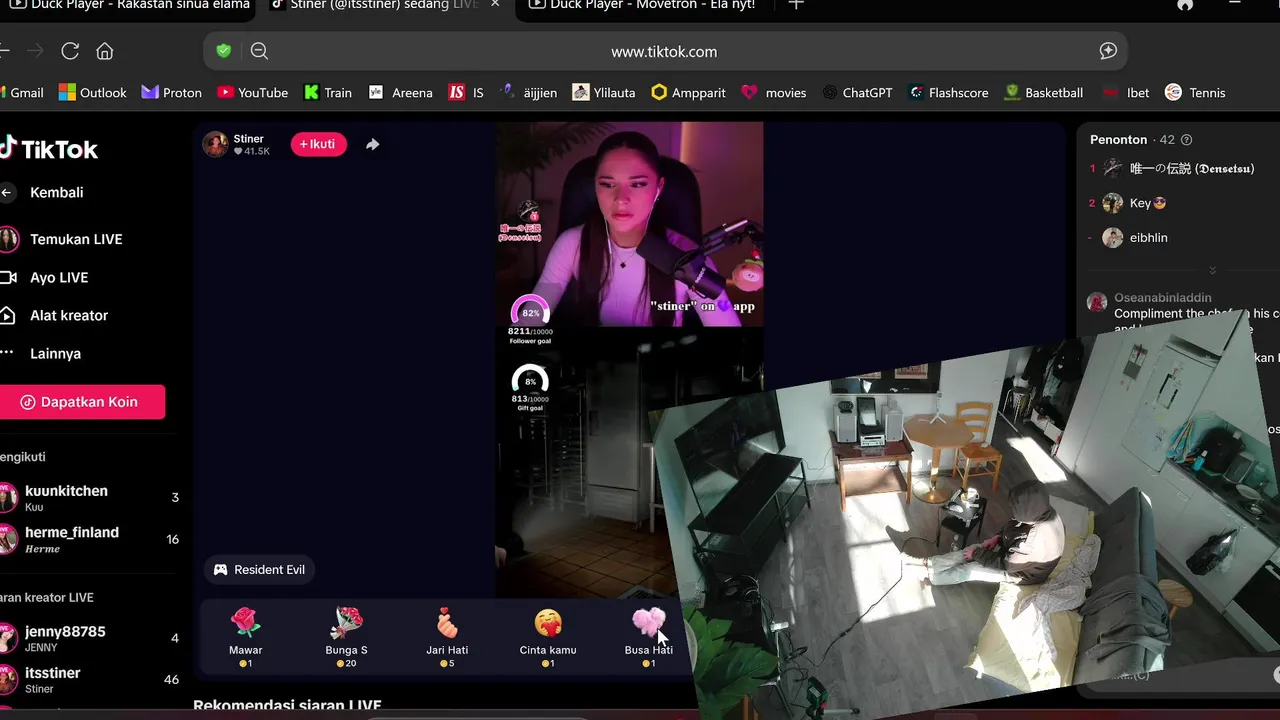
Task: Open the Tennis bookmark
Action: 1195,92
